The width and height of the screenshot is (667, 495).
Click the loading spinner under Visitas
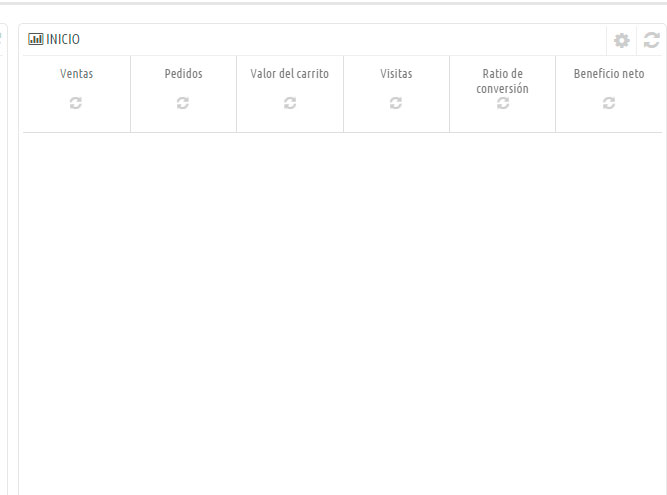point(396,103)
